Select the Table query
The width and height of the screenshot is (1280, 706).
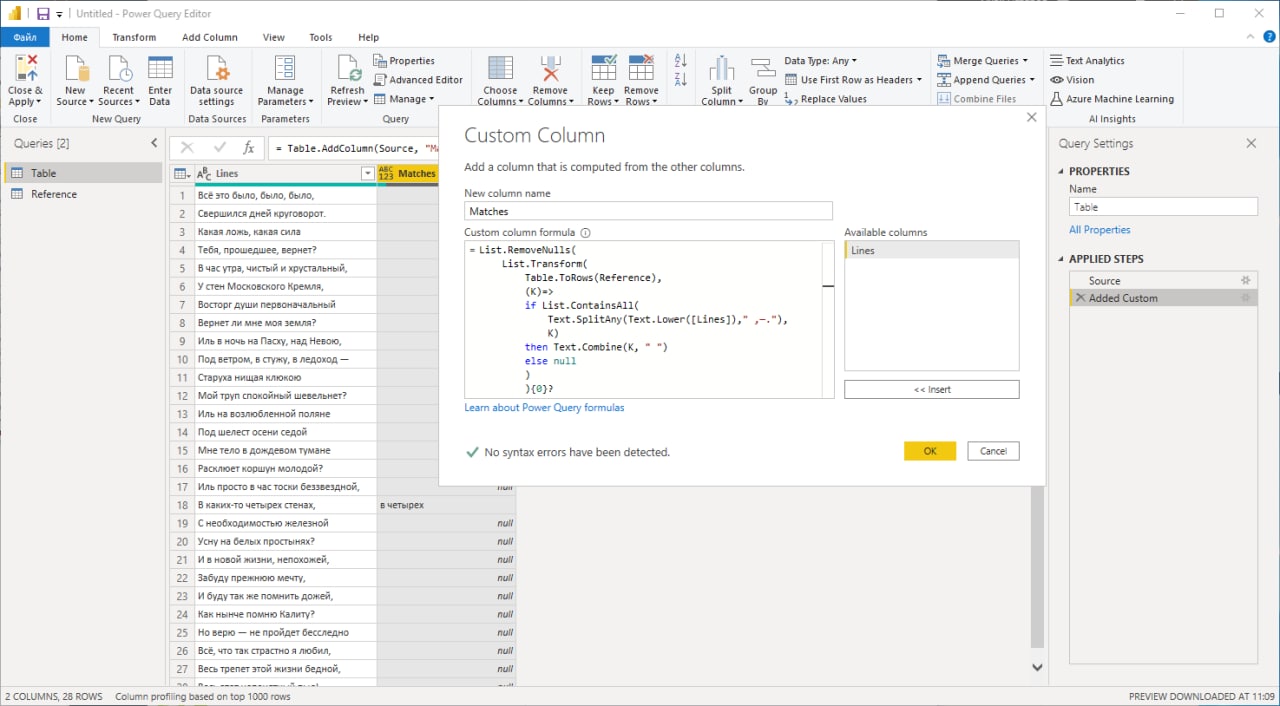82,173
